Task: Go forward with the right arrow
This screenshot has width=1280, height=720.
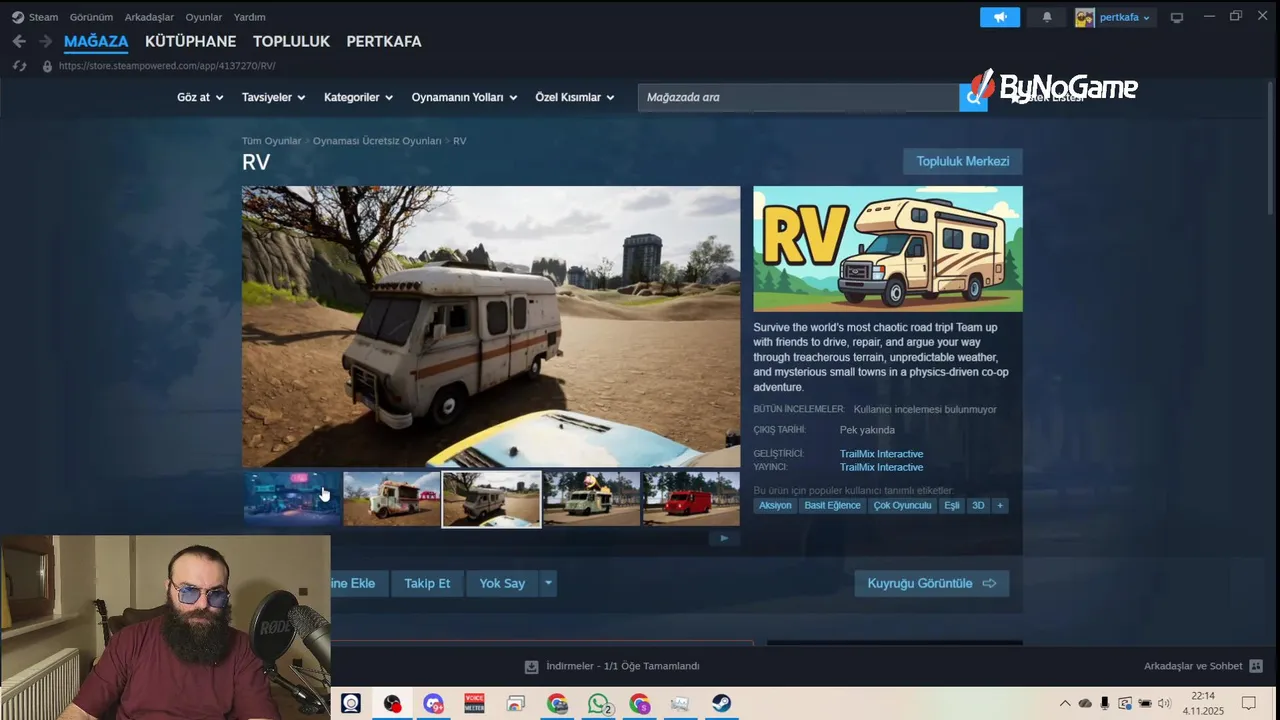Action: click(x=45, y=41)
